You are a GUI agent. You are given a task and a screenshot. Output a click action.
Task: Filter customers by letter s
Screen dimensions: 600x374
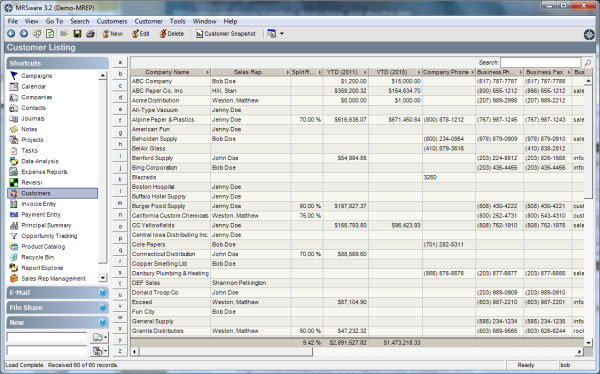click(x=120, y=273)
